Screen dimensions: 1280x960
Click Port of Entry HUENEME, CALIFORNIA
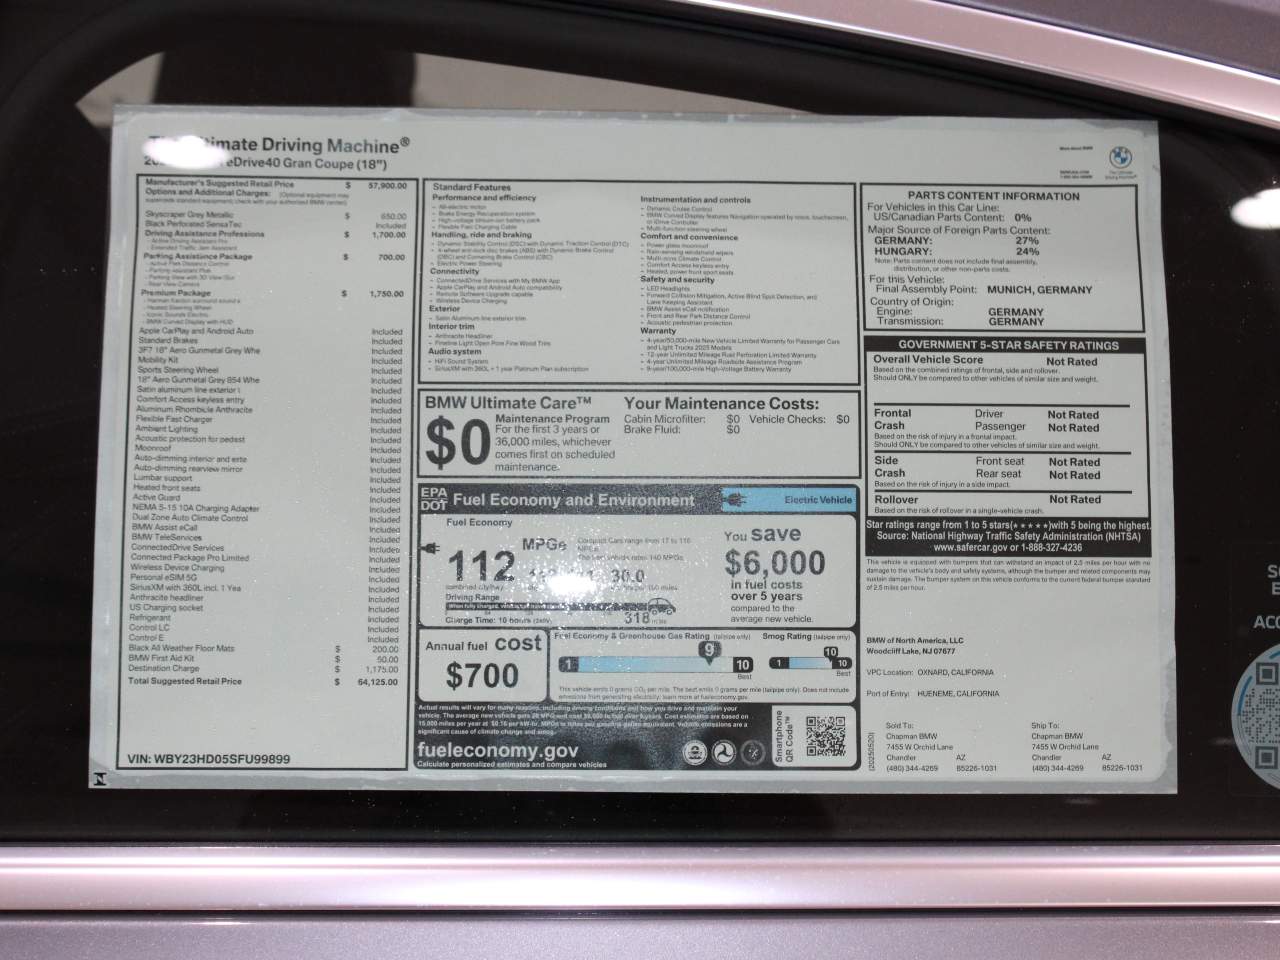[x=933, y=693]
